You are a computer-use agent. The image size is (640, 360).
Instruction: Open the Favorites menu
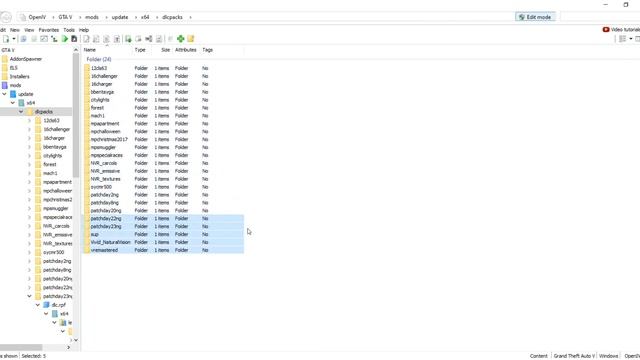click(49, 30)
